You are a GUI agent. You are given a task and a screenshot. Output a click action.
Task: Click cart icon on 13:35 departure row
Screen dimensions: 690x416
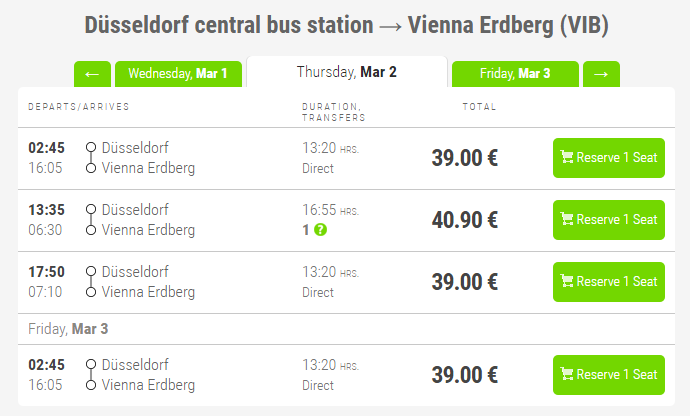click(567, 220)
